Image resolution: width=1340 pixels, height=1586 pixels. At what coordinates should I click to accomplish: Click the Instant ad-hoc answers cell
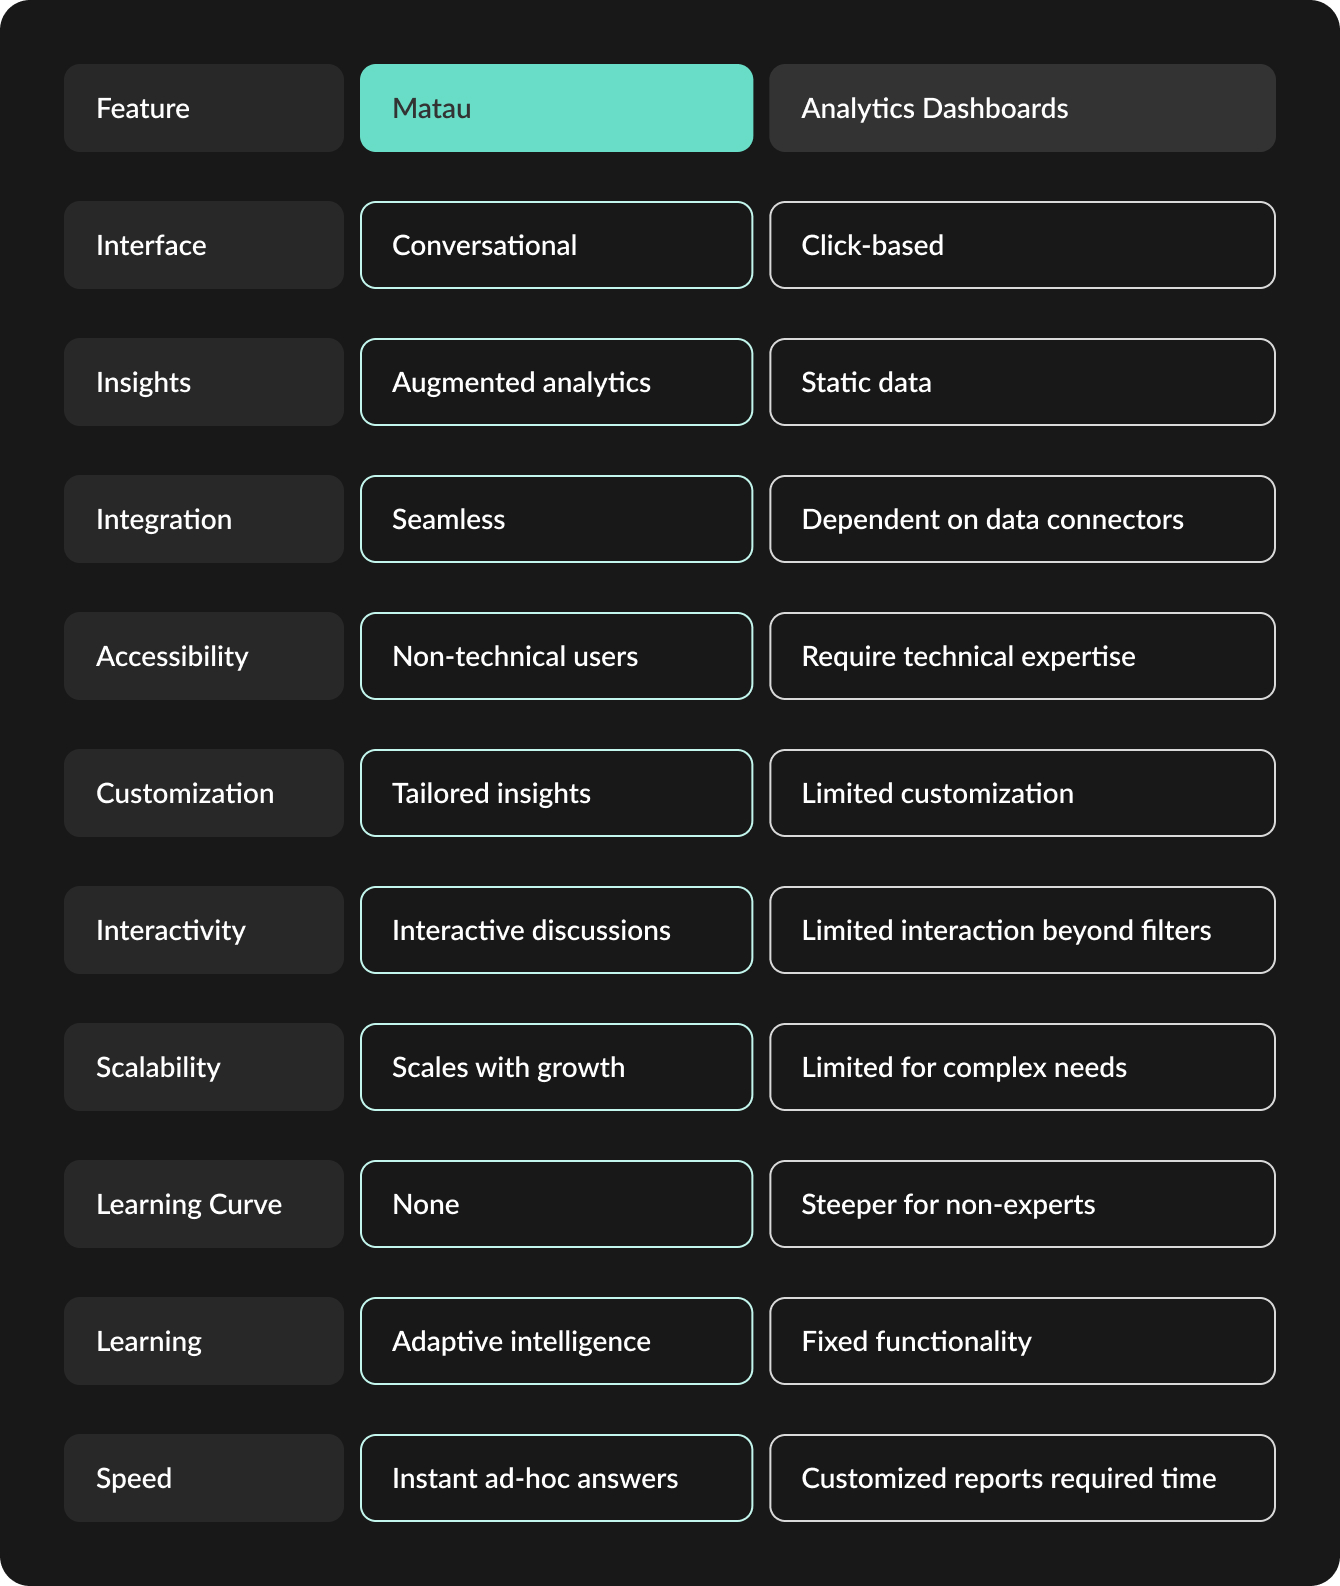(x=556, y=1478)
